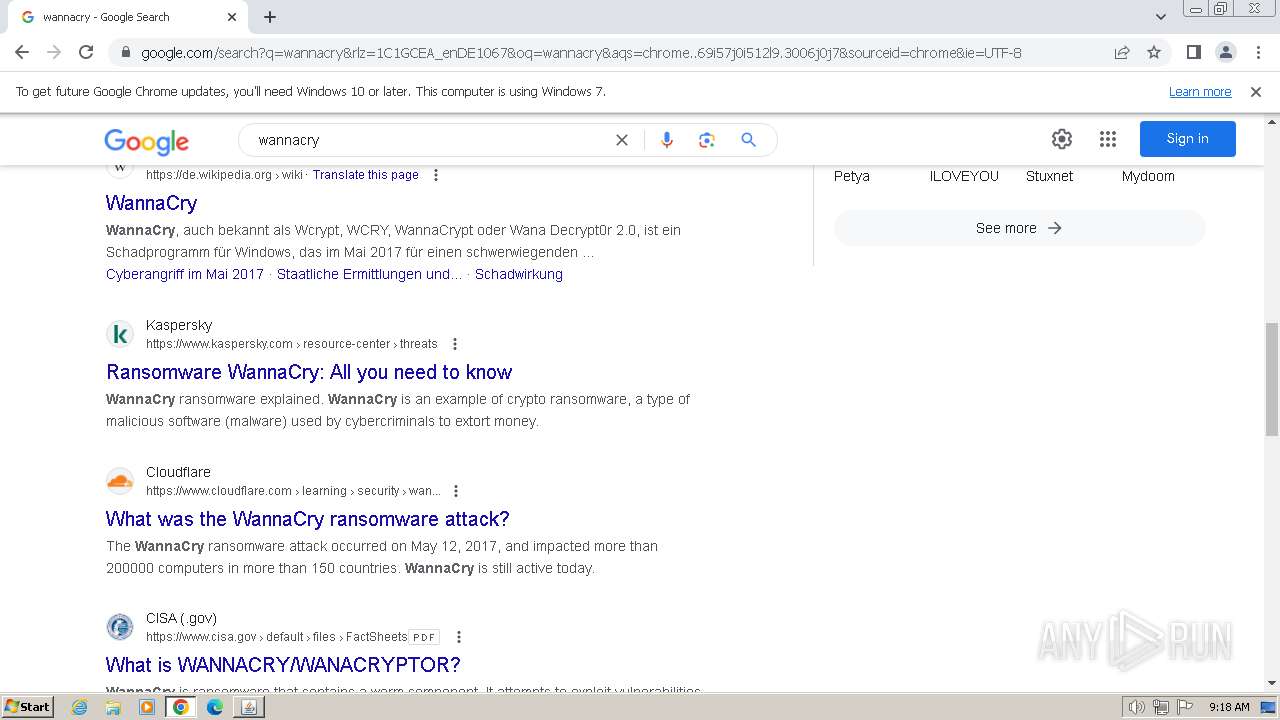Reload the Google search page
Screen dimensions: 1280x720
[86, 52]
